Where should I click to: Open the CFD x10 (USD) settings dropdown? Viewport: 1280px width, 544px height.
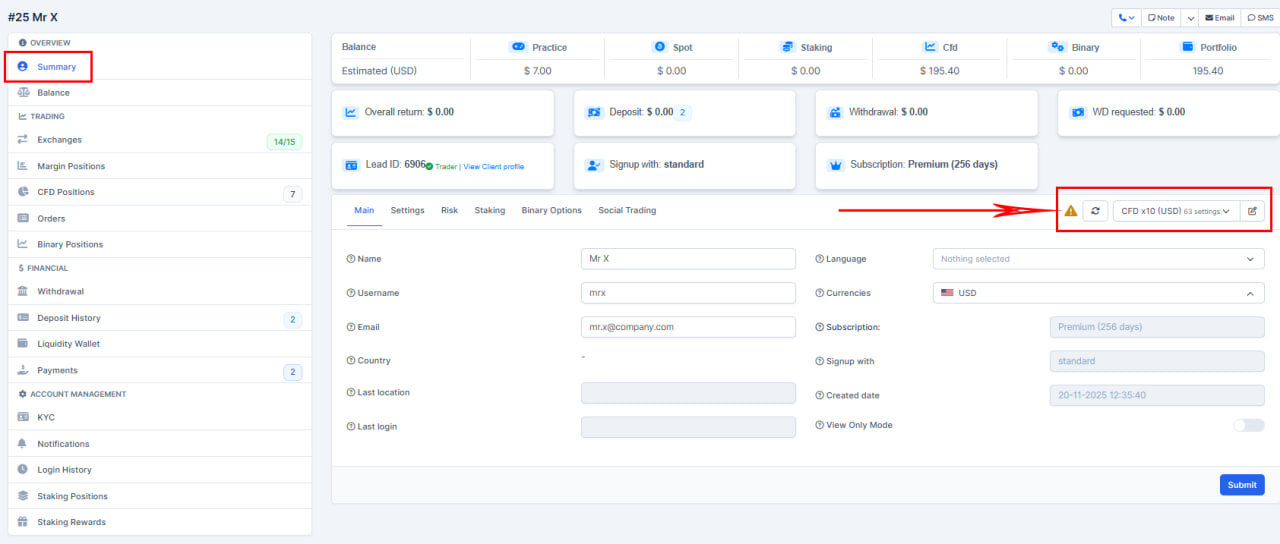pos(1175,211)
